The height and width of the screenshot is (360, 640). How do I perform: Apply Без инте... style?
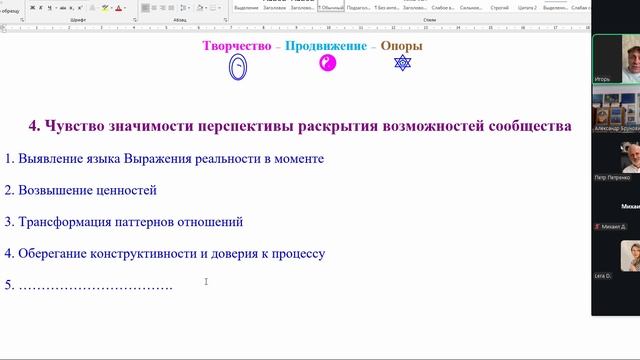coord(387,8)
